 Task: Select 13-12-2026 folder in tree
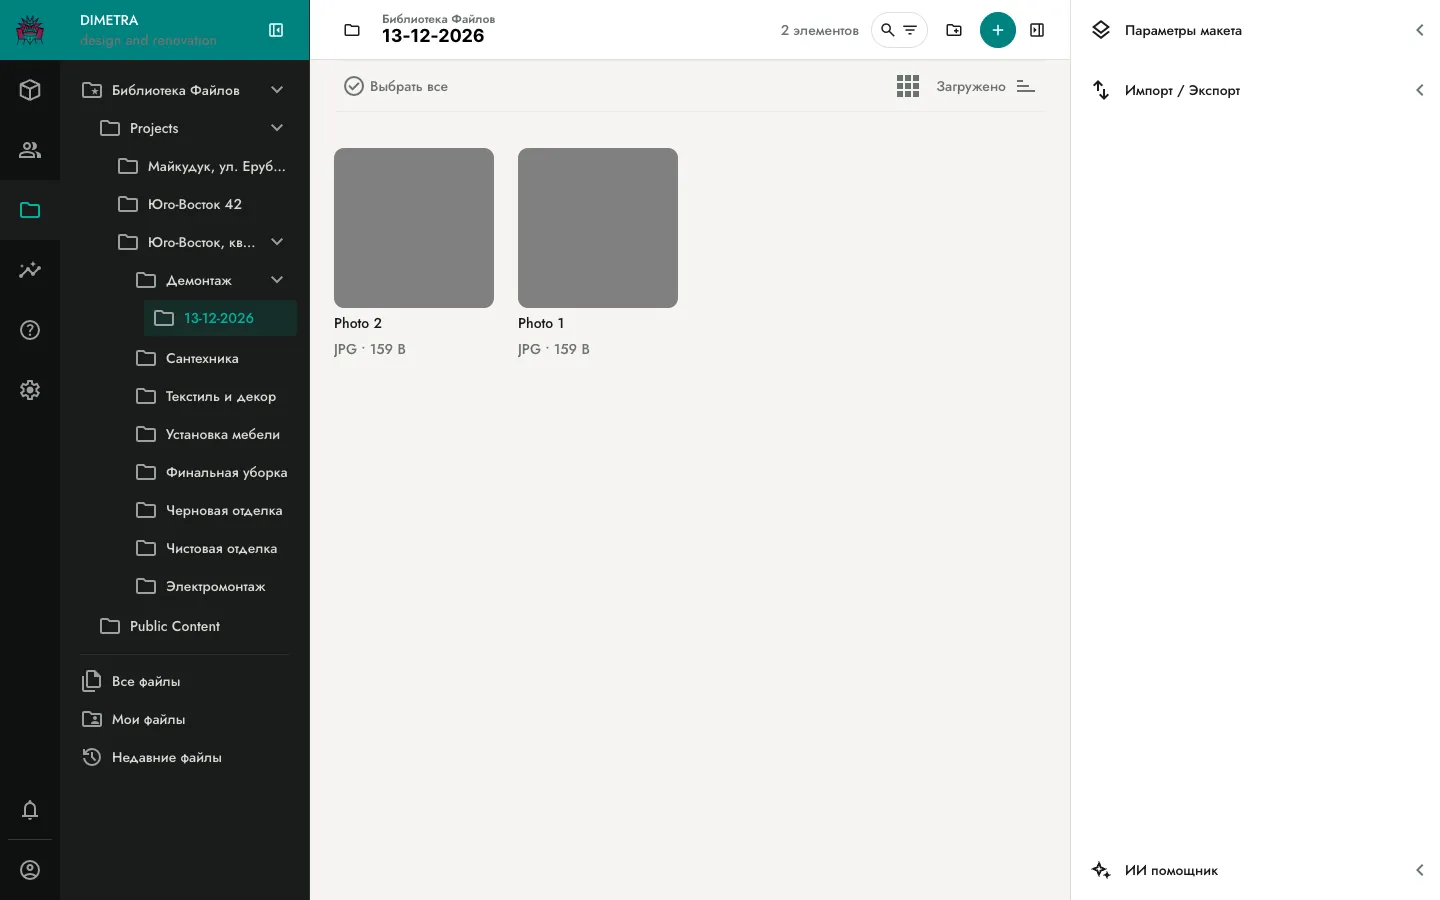220,318
